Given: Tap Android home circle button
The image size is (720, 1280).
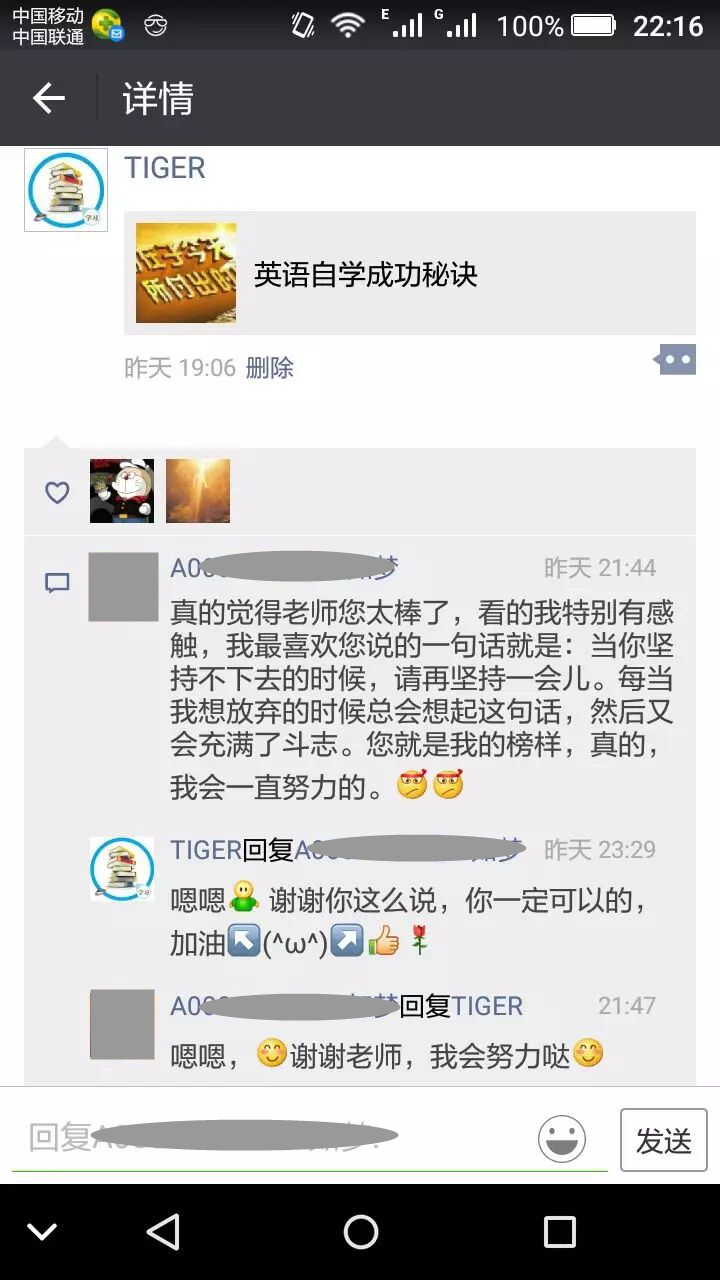Looking at the screenshot, I should [361, 1232].
